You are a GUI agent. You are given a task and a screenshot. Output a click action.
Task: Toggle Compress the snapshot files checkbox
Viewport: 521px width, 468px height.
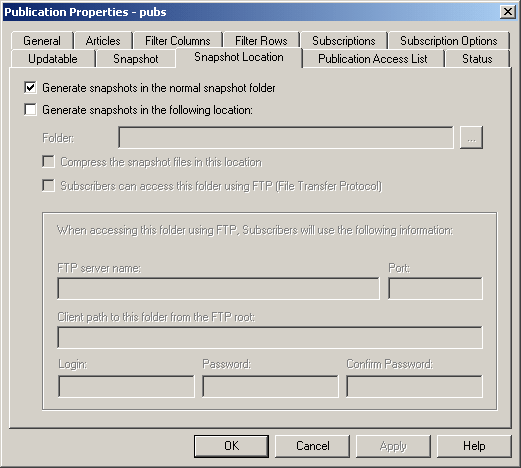point(49,162)
